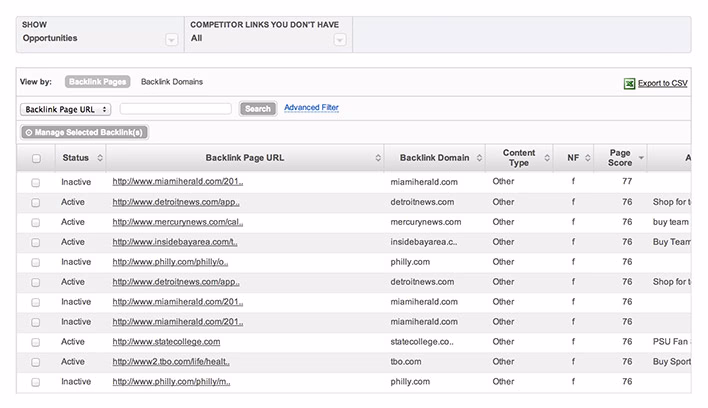The image size is (708, 408).
Task: Click sort arrows in Status column header
Action: pos(98,158)
